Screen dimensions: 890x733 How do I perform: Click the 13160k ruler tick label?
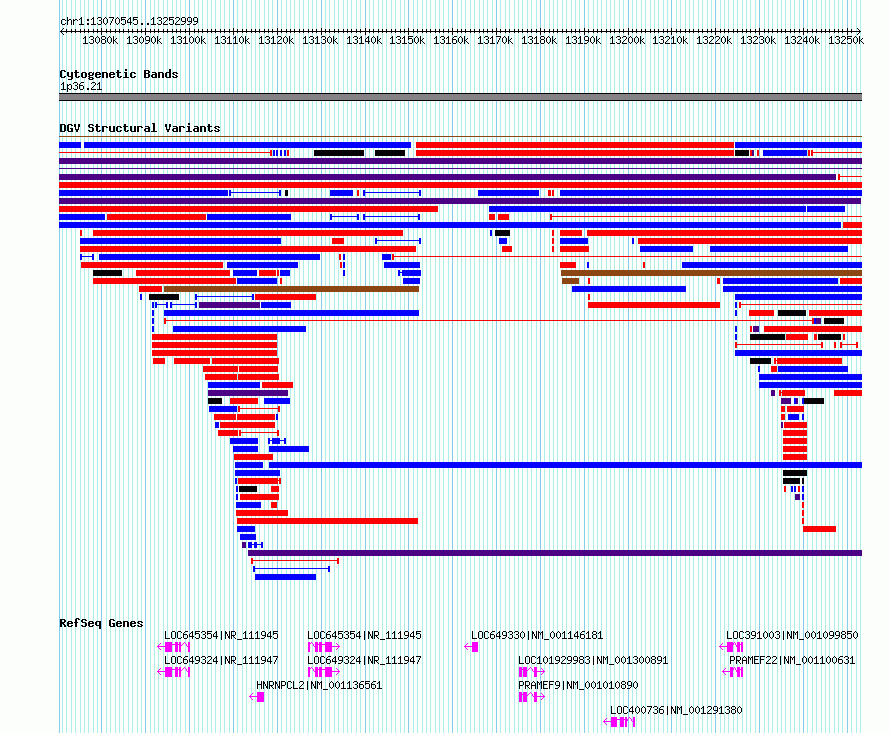[451, 40]
